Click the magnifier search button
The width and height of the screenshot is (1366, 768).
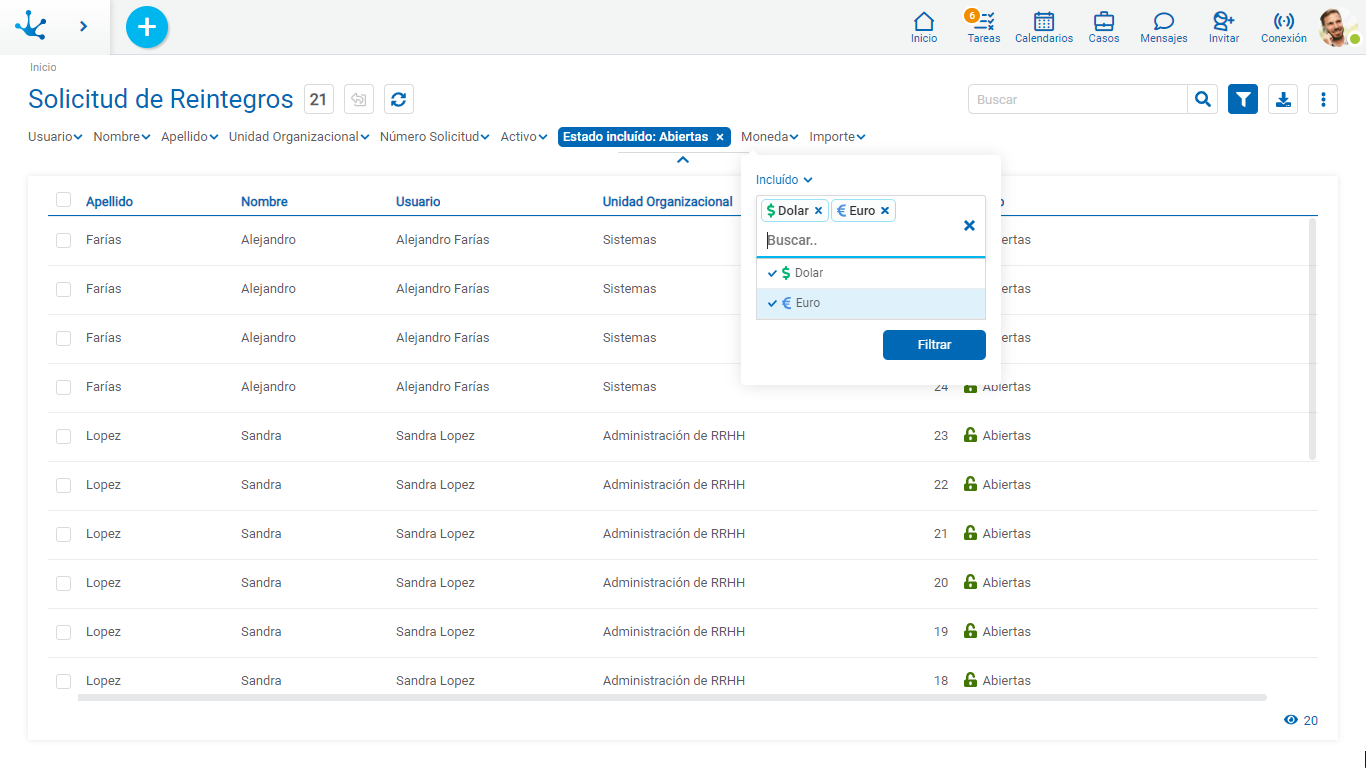click(1203, 99)
